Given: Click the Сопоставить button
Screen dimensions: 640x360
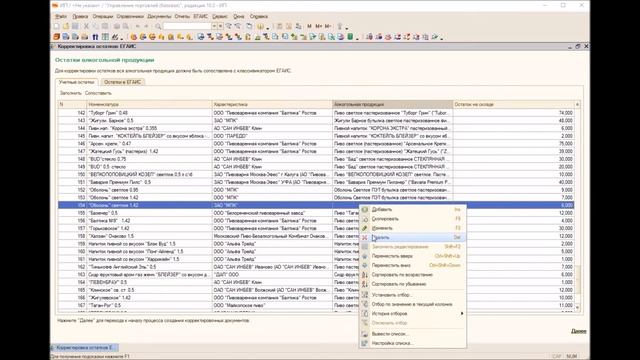Looking at the screenshot, I should click(98, 93).
